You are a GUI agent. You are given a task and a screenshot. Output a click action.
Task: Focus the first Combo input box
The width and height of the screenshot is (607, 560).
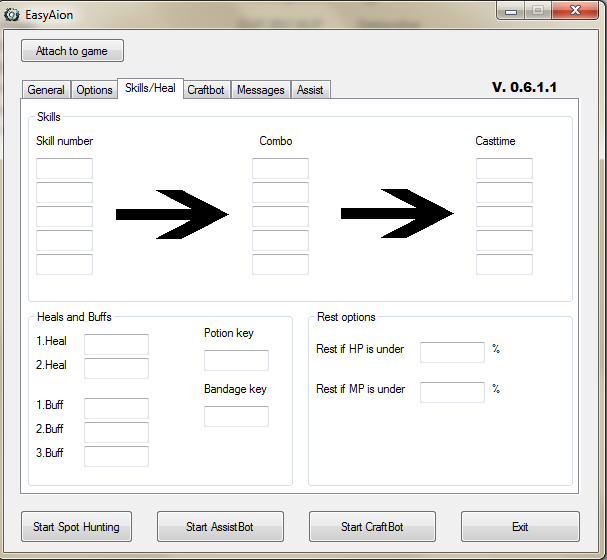(280, 169)
